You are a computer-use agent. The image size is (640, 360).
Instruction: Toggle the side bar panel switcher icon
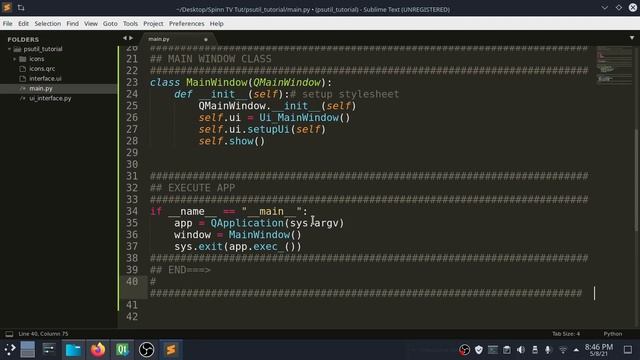9,334
